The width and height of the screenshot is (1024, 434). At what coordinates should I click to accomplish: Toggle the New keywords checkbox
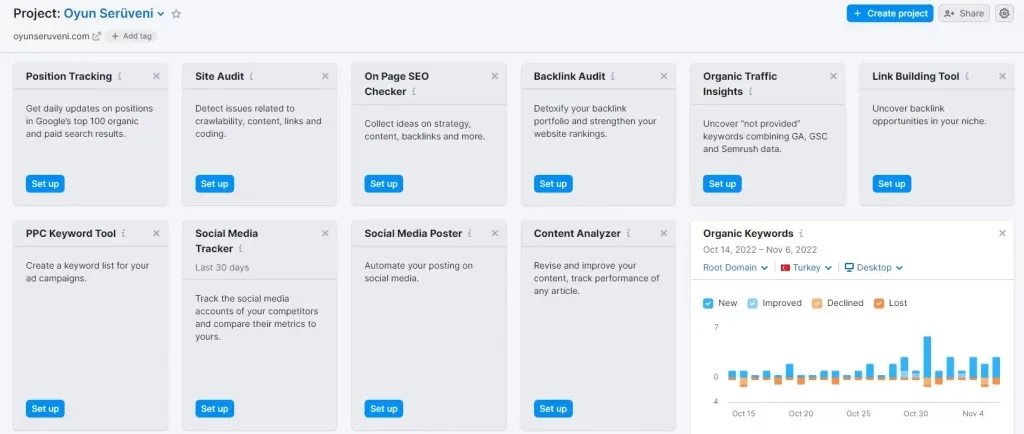pos(709,303)
